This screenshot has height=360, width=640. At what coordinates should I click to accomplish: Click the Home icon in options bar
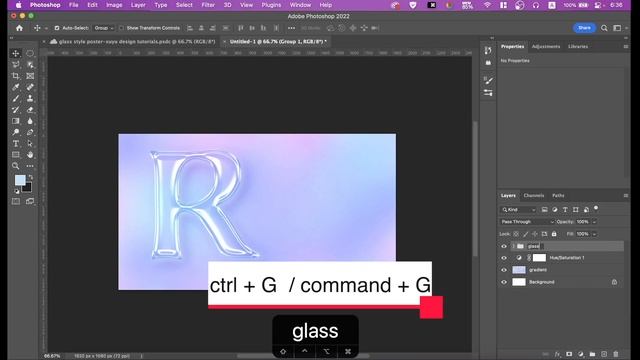click(x=19, y=28)
